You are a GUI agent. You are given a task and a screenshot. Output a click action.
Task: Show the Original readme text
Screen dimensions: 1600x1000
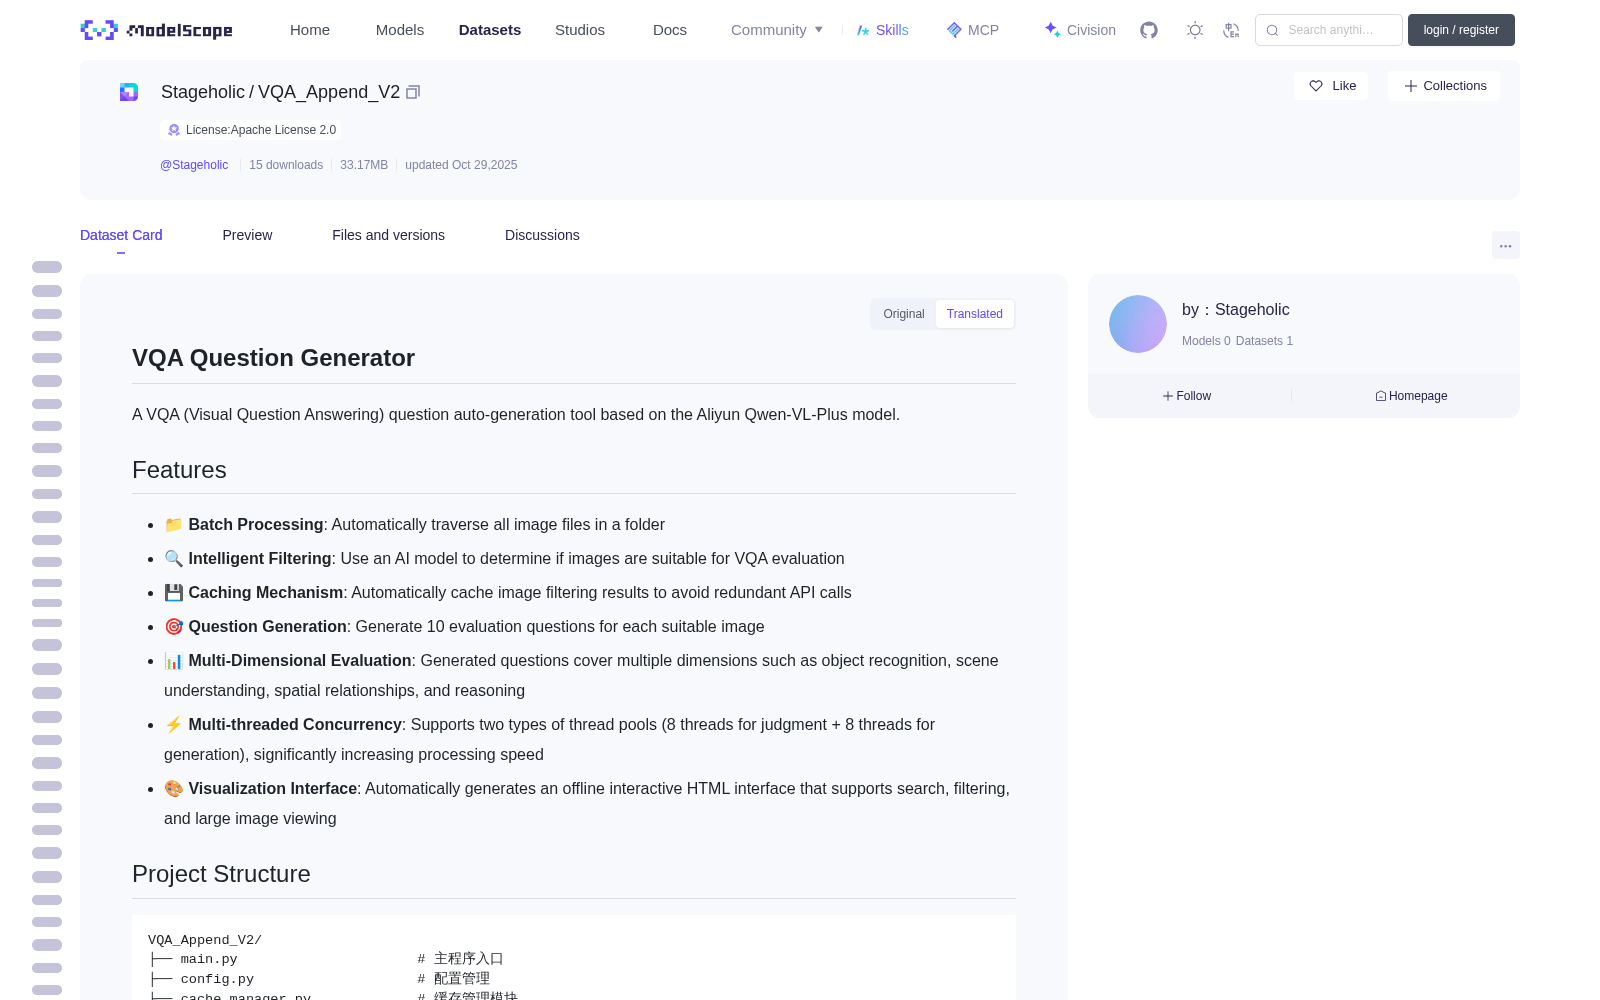(x=904, y=314)
